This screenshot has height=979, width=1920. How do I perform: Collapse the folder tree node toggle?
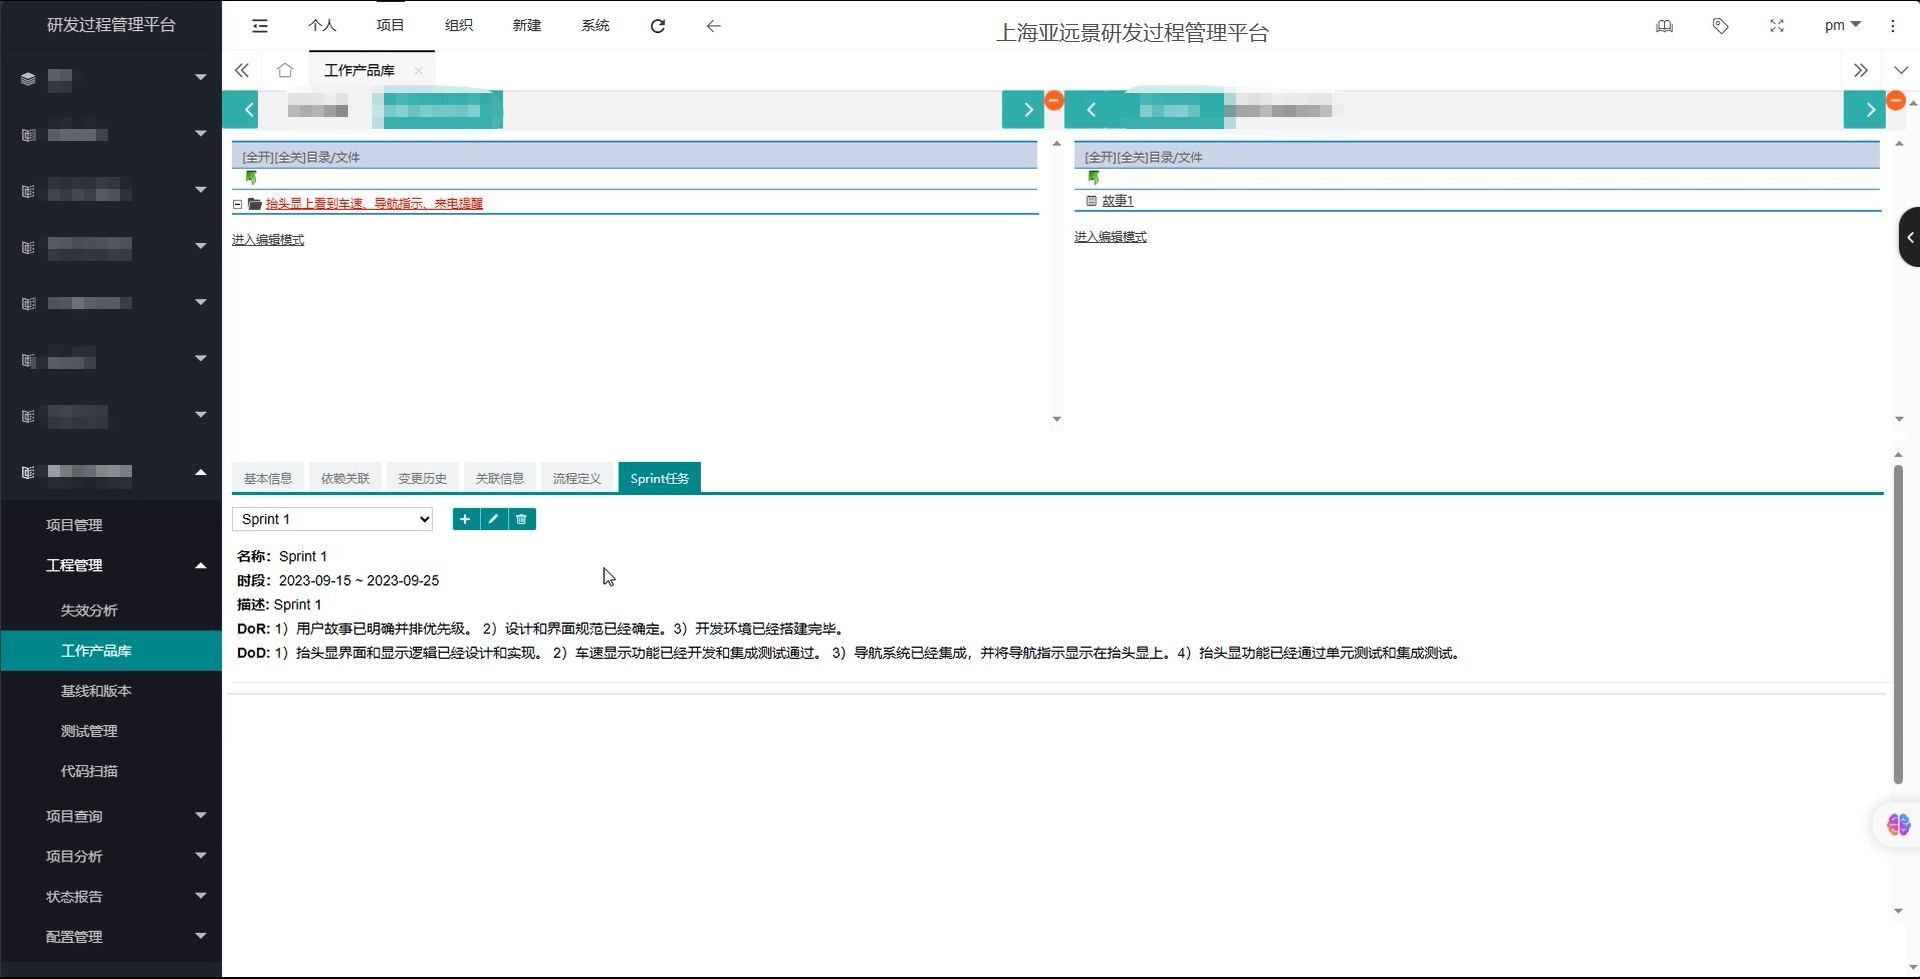tap(238, 204)
